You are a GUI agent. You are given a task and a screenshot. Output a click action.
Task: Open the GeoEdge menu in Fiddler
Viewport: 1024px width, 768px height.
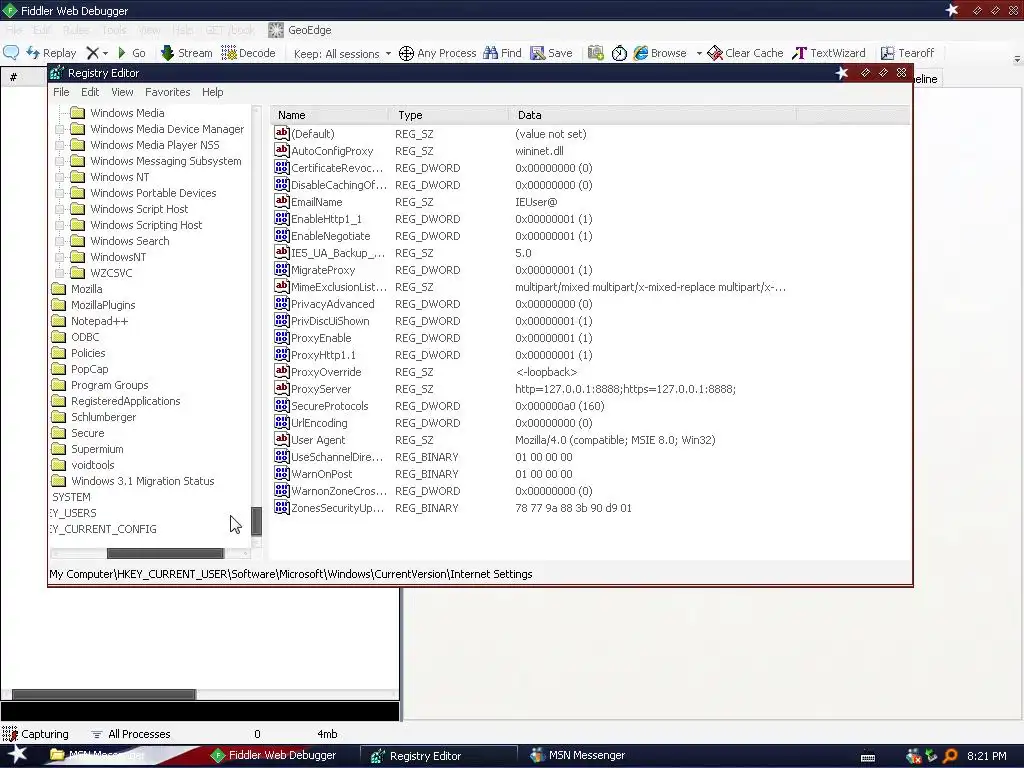click(x=300, y=30)
